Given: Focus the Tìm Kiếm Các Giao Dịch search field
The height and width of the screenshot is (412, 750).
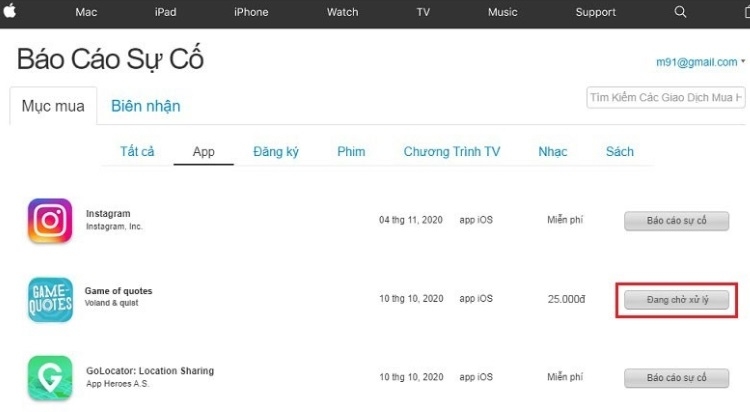Looking at the screenshot, I should coord(666,98).
